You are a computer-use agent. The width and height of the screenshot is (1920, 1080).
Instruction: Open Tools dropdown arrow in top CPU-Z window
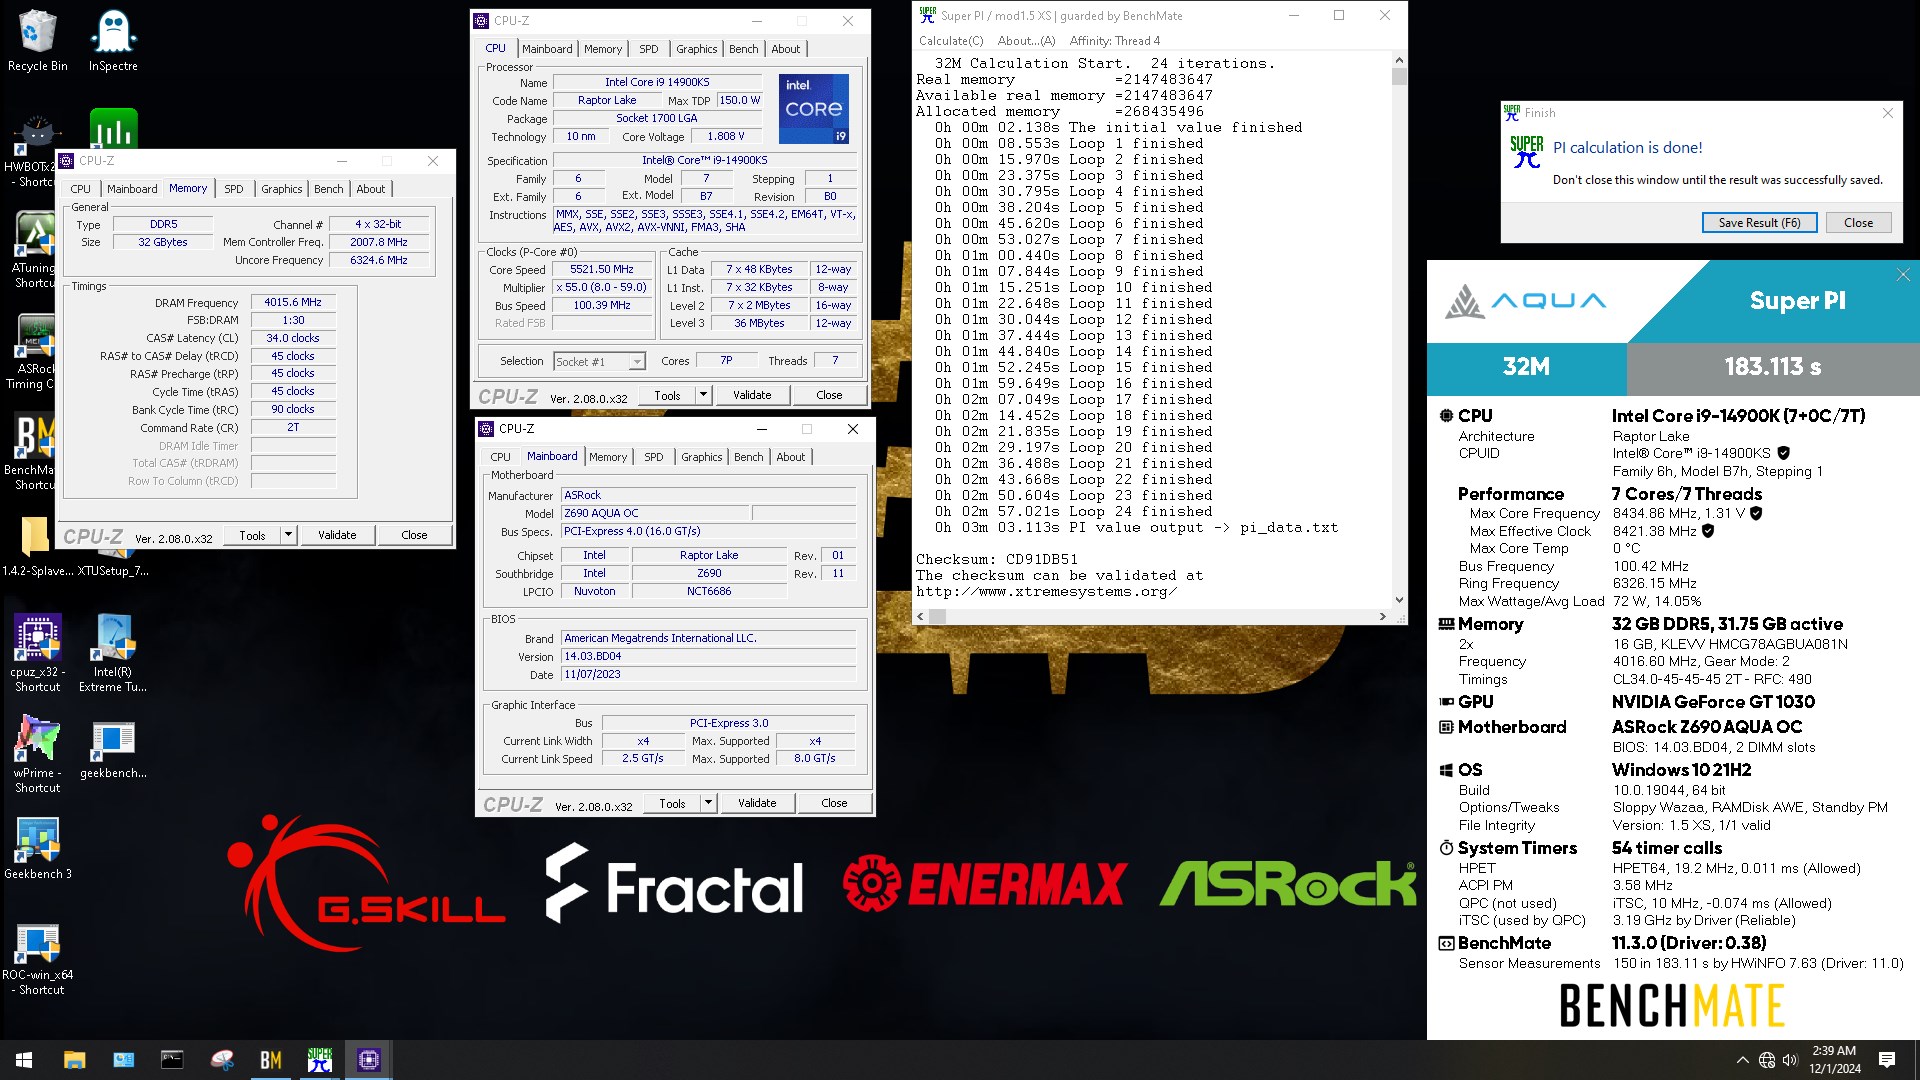[x=703, y=395]
